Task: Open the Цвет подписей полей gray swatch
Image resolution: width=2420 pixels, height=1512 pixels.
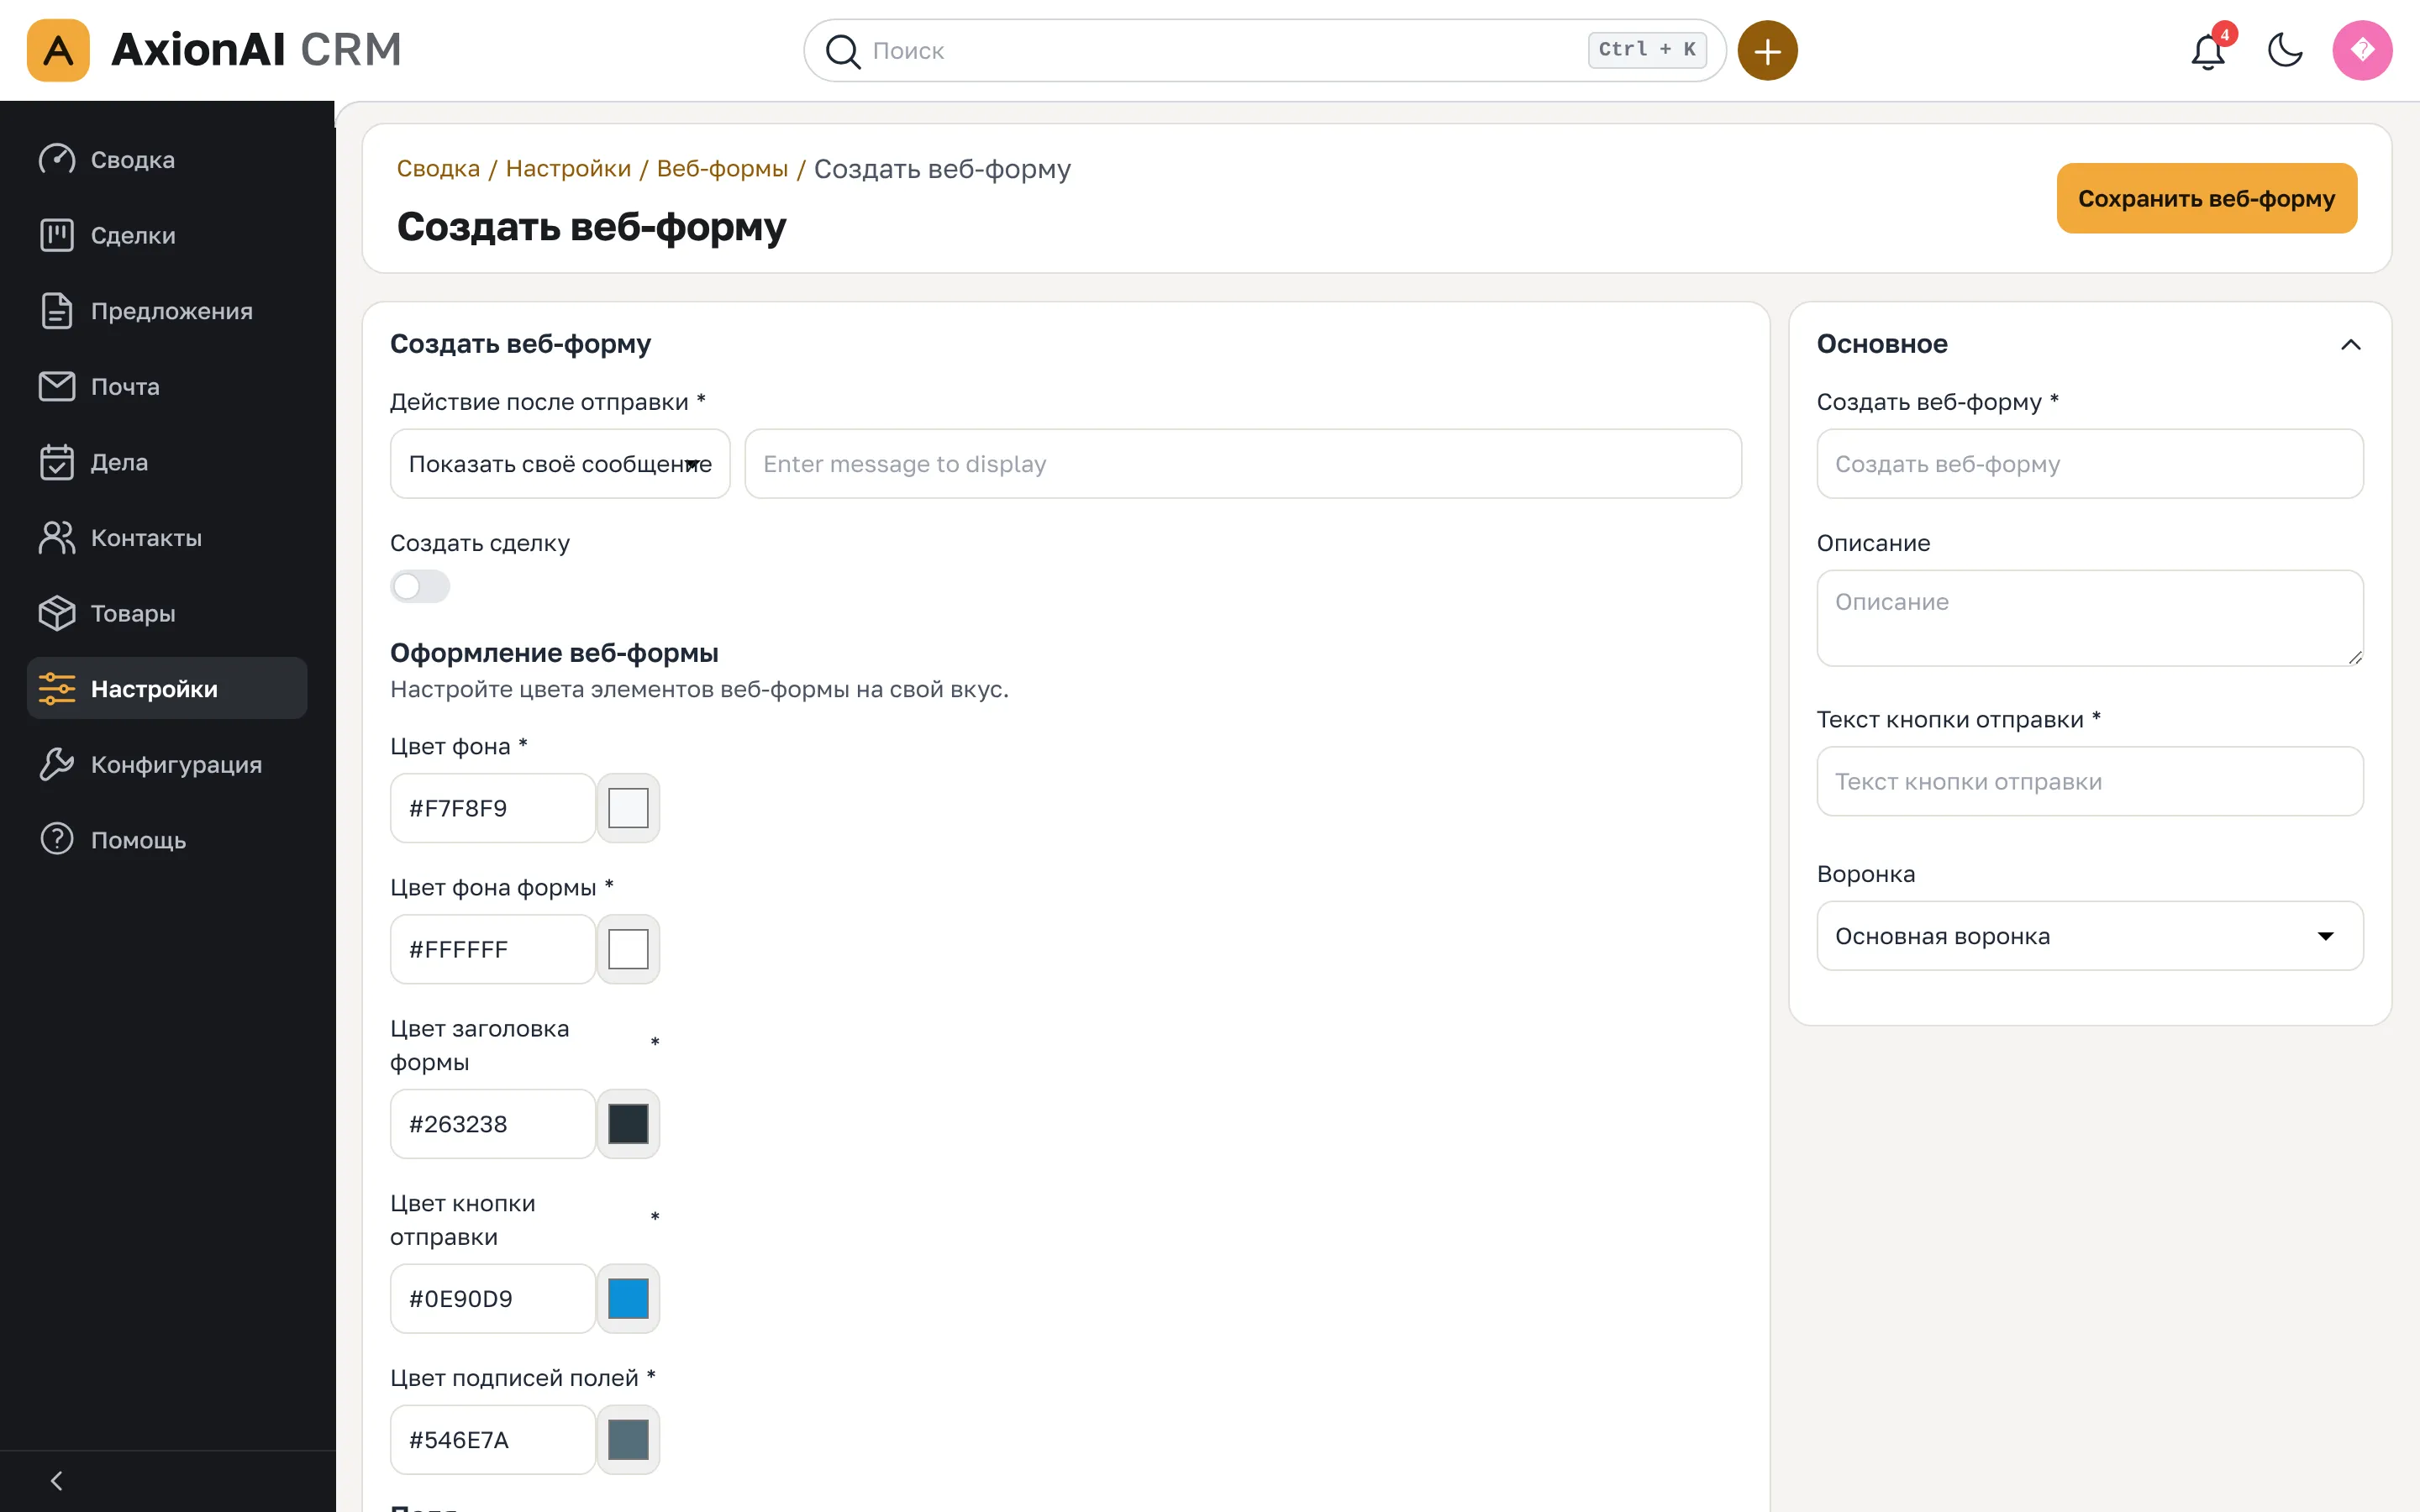Action: pyautogui.click(x=628, y=1440)
